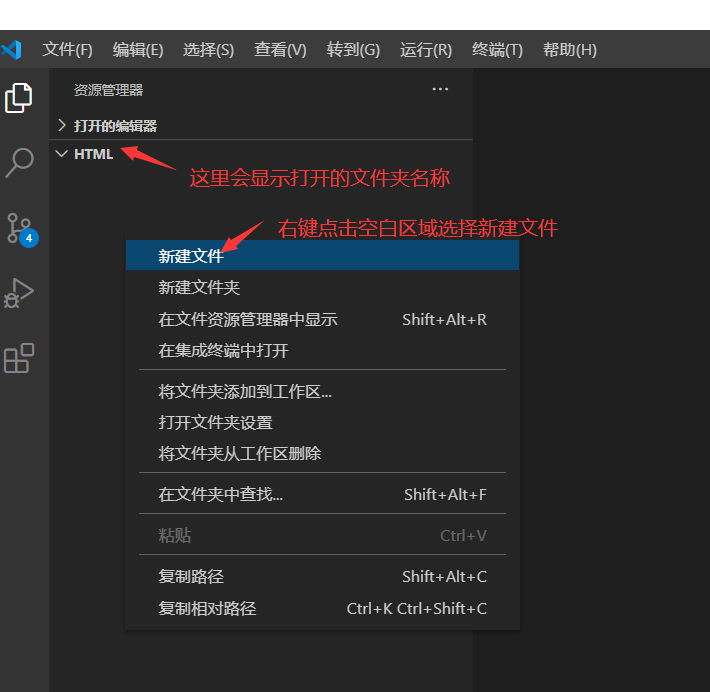Click 在文件夹中查找 menu entry
The height and width of the screenshot is (692, 710).
point(221,494)
